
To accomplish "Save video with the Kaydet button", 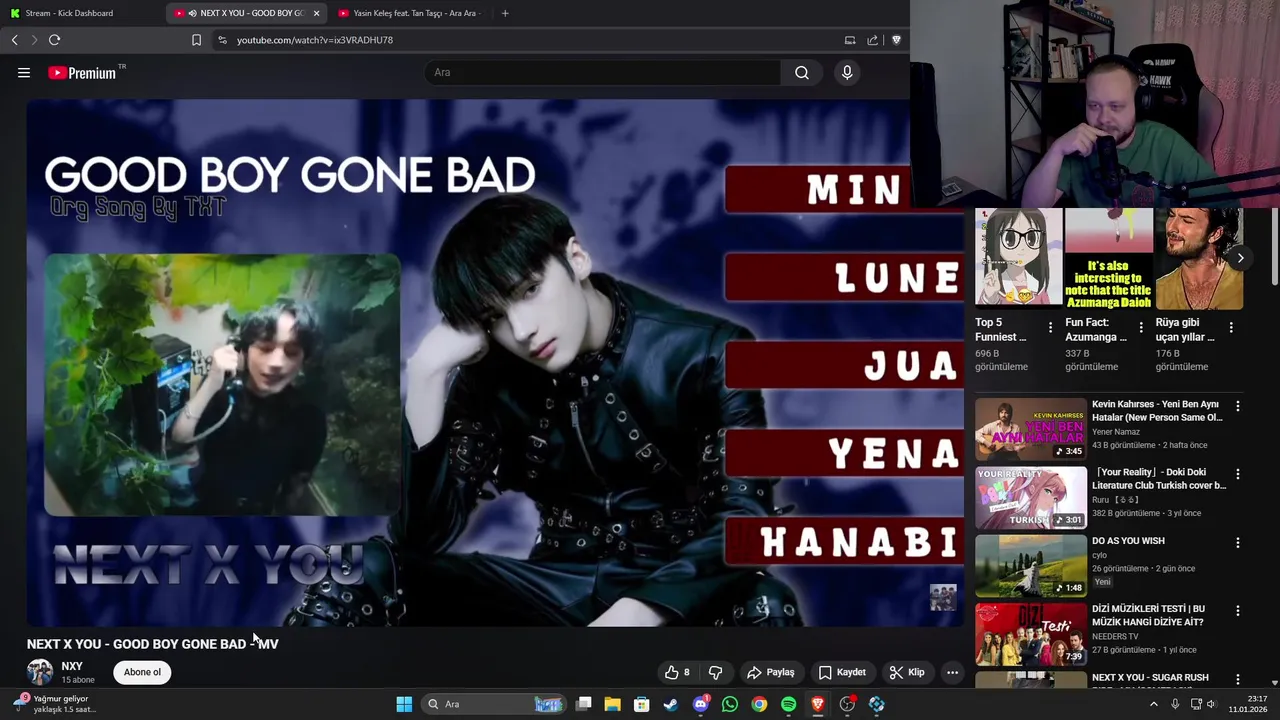I will click(842, 672).
